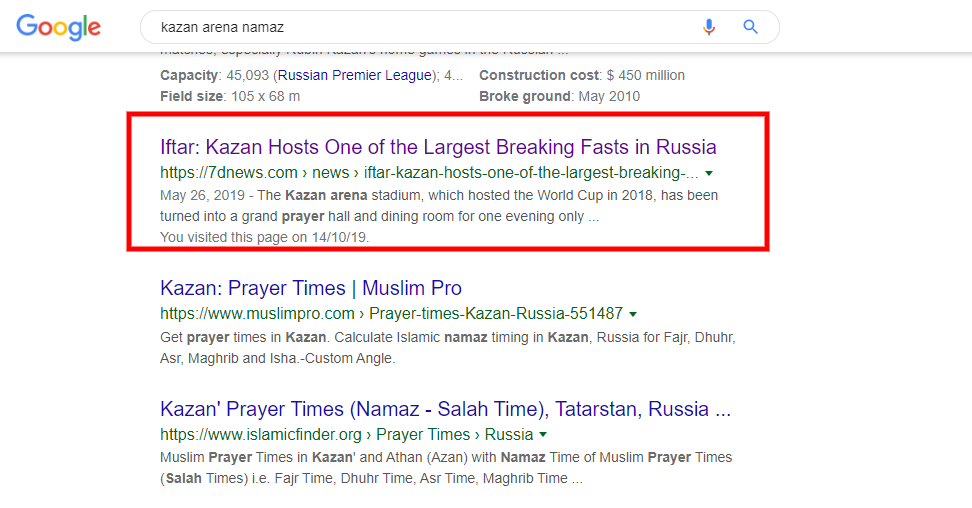Image resolution: width=972 pixels, height=508 pixels.
Task: Click the 'You visited this page' note
Action: 265,237
